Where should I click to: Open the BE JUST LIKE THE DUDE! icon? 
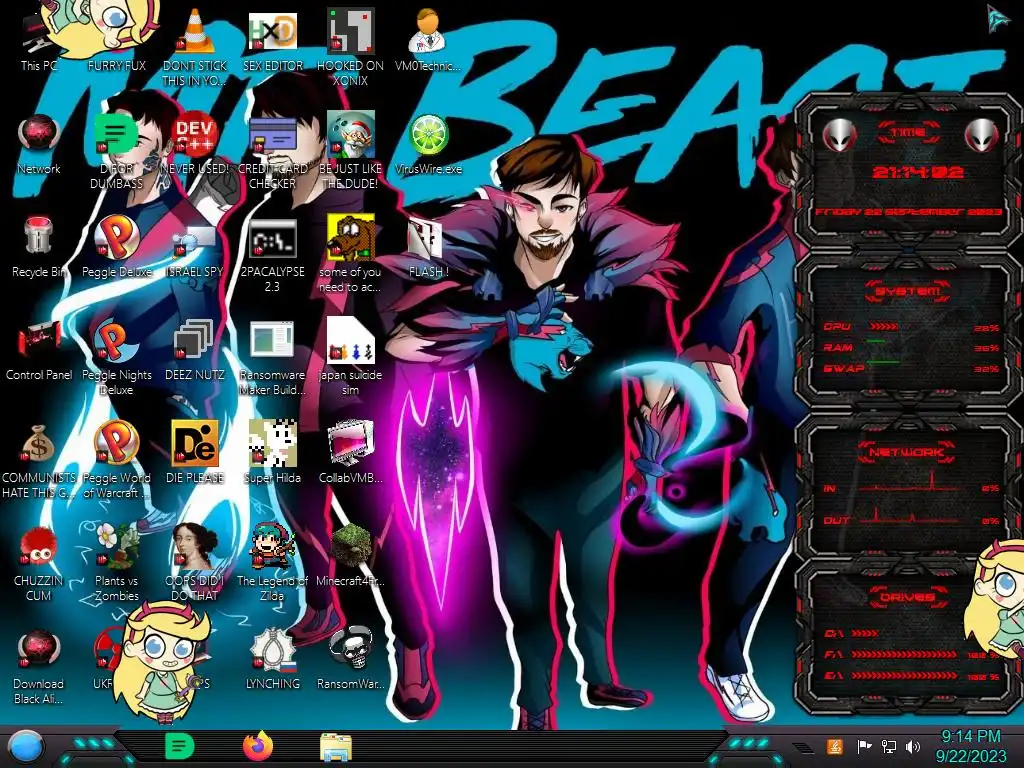pos(350,152)
